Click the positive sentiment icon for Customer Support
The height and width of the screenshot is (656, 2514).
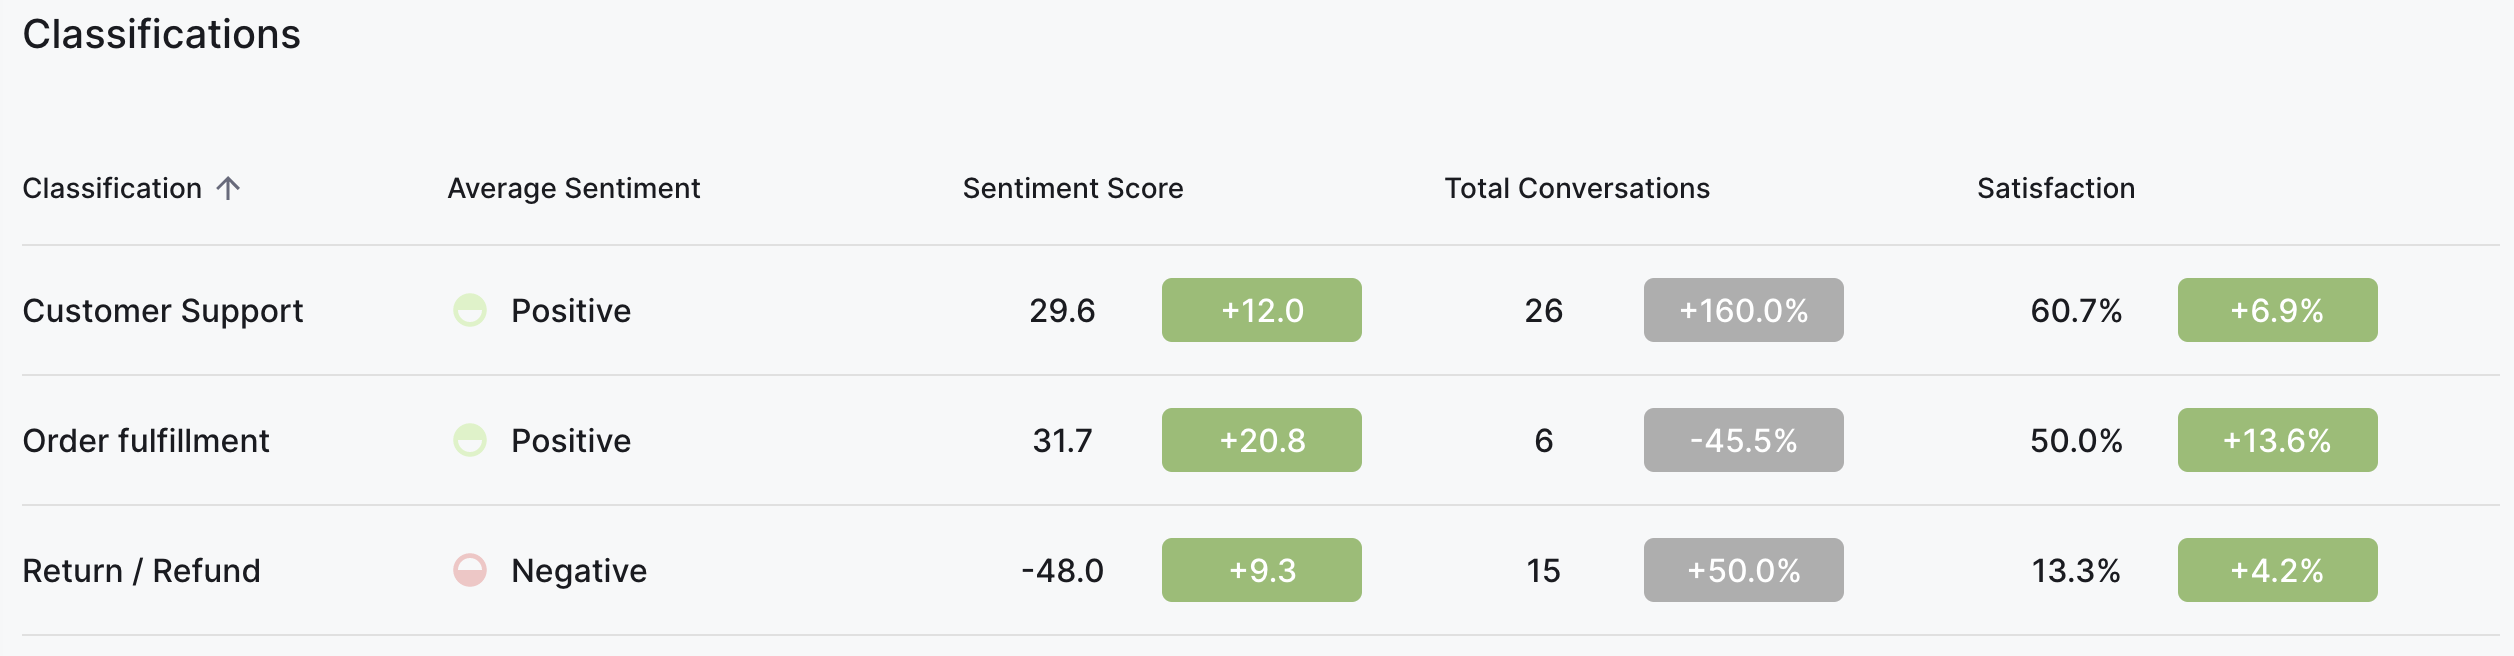pos(470,310)
